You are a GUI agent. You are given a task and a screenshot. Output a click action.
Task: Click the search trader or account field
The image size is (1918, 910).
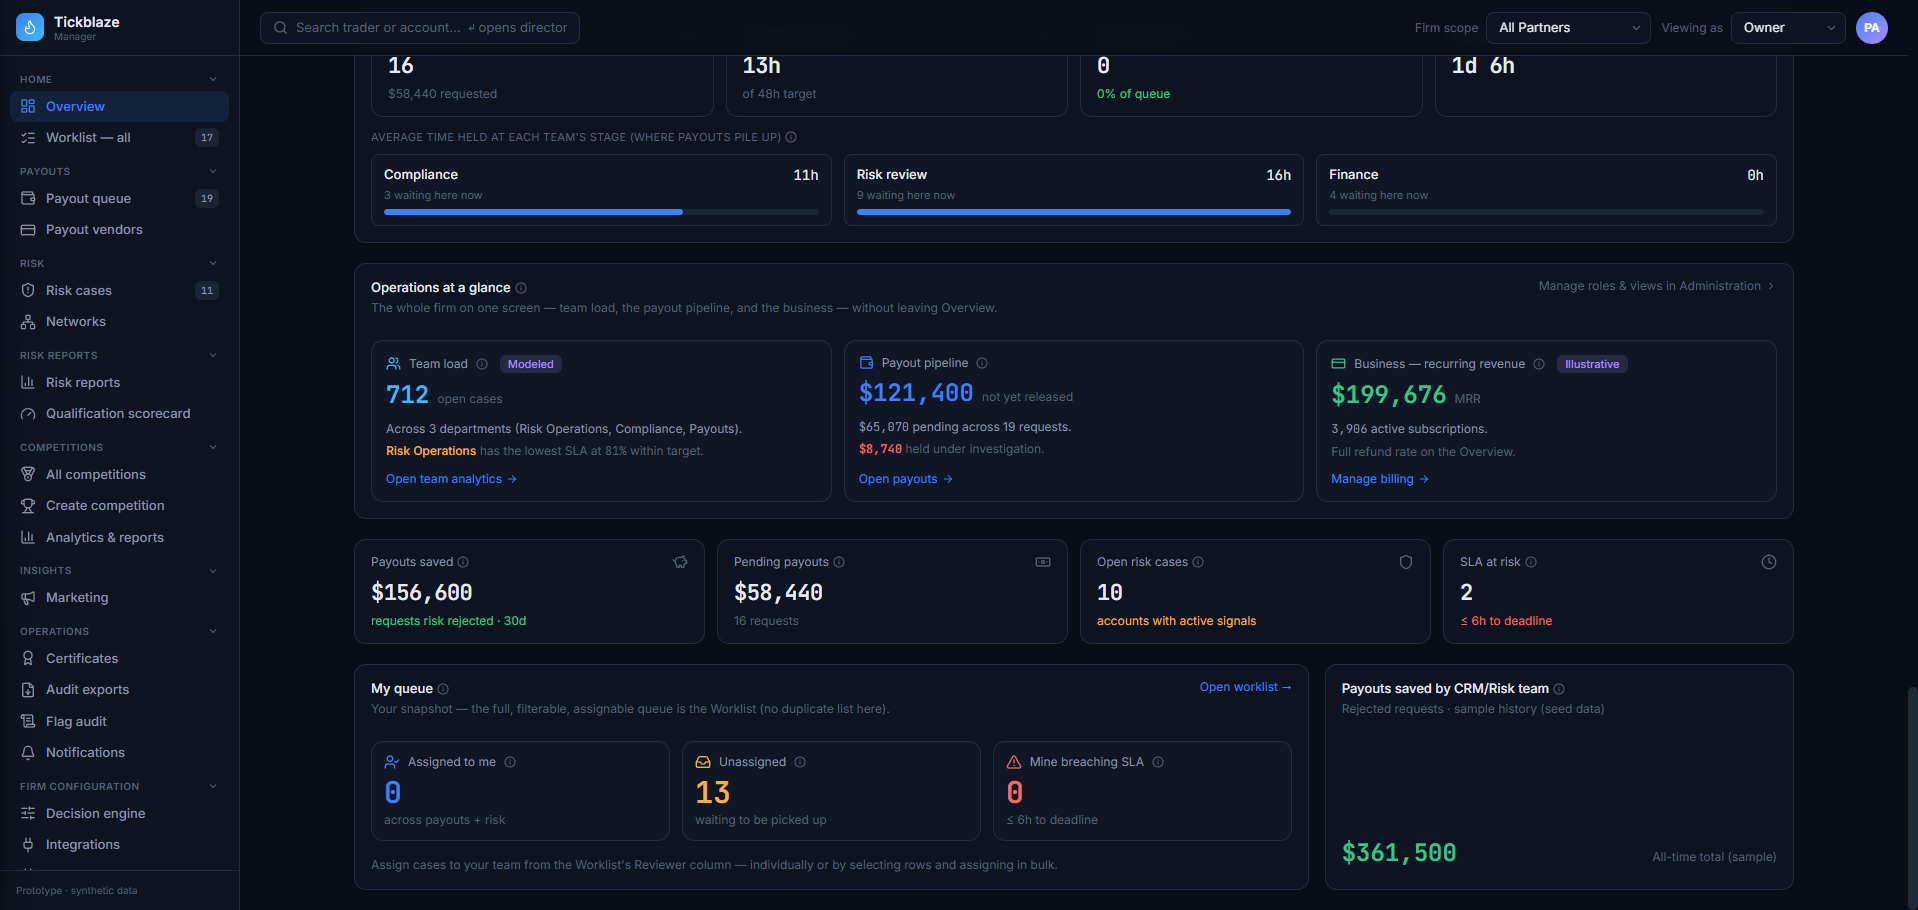[x=420, y=28]
